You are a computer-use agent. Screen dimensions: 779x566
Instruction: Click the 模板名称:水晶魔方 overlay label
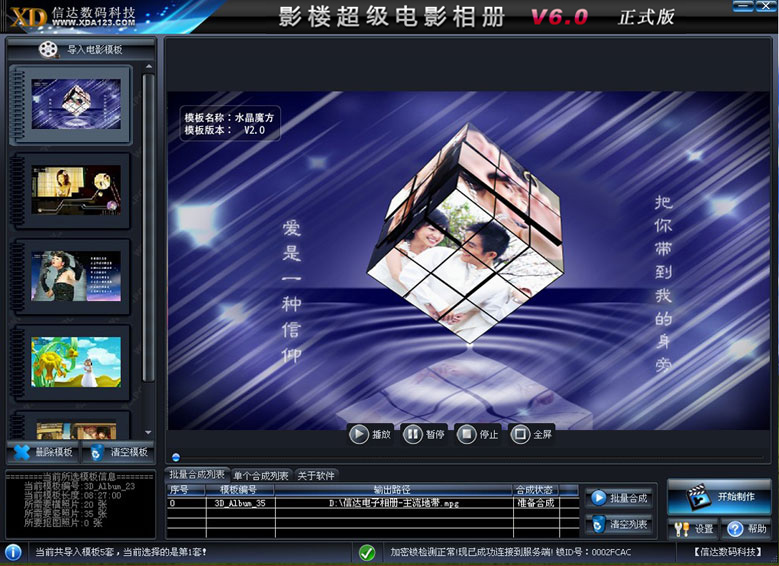pyautogui.click(x=230, y=118)
